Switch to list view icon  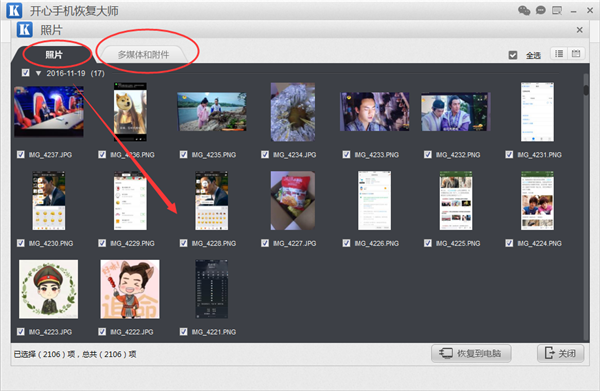[x=559, y=54]
